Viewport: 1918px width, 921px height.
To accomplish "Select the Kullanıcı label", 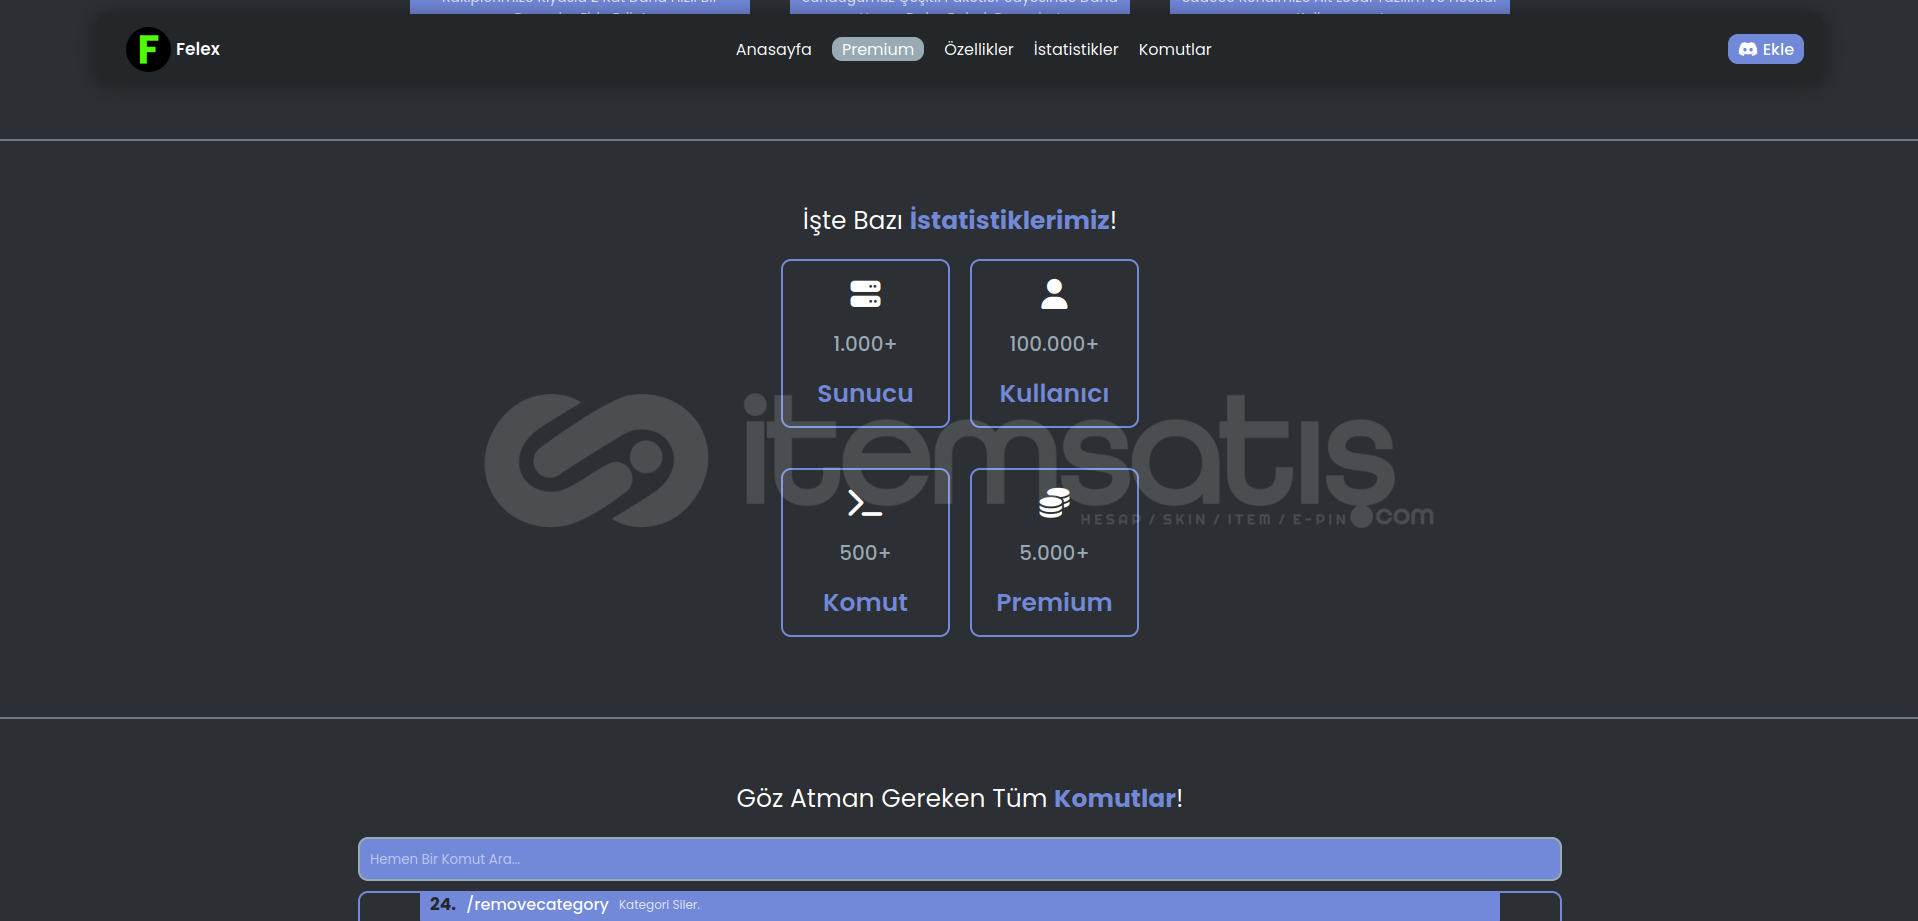I will [1054, 393].
